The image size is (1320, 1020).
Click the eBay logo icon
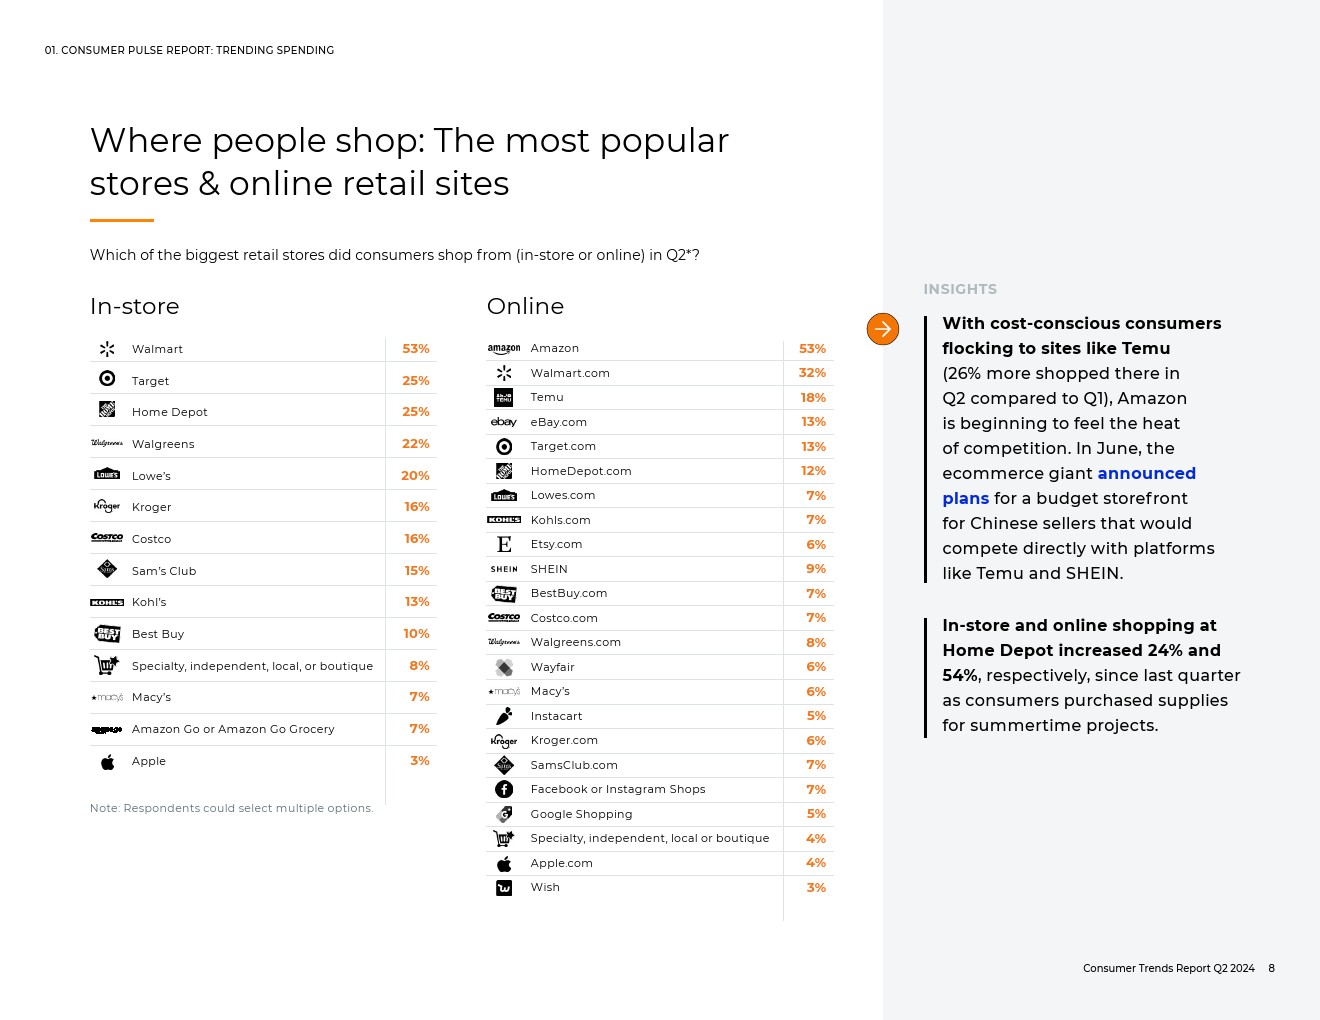504,422
